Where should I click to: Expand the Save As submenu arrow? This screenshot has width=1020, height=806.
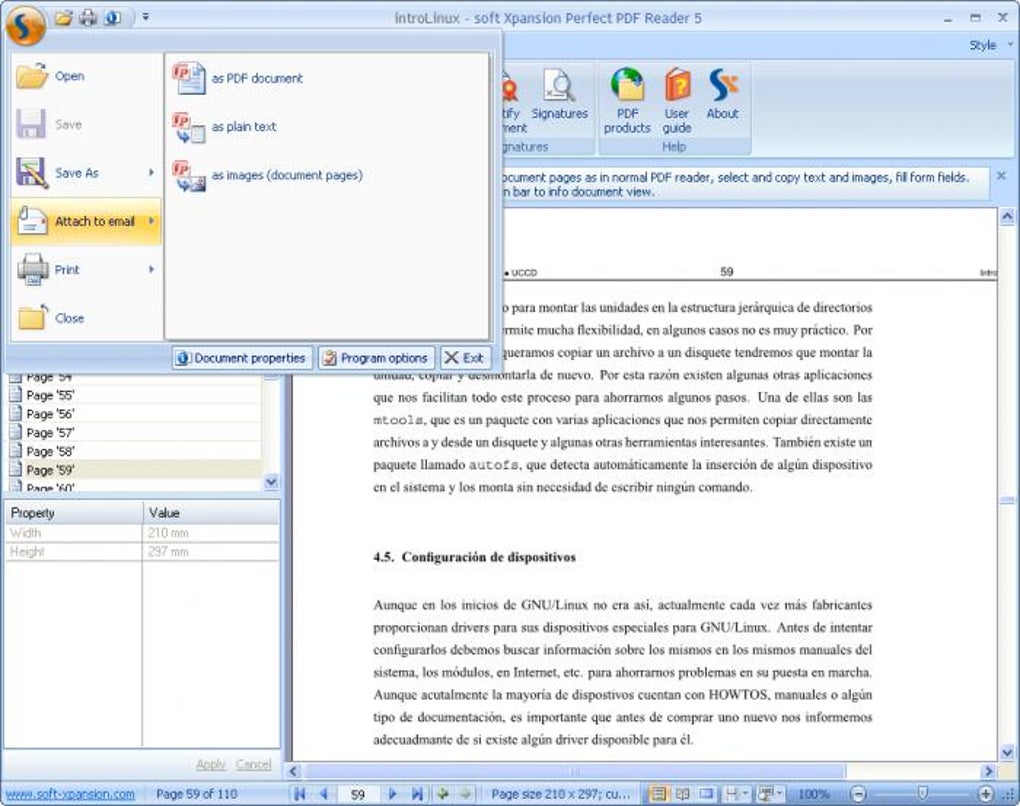click(151, 172)
